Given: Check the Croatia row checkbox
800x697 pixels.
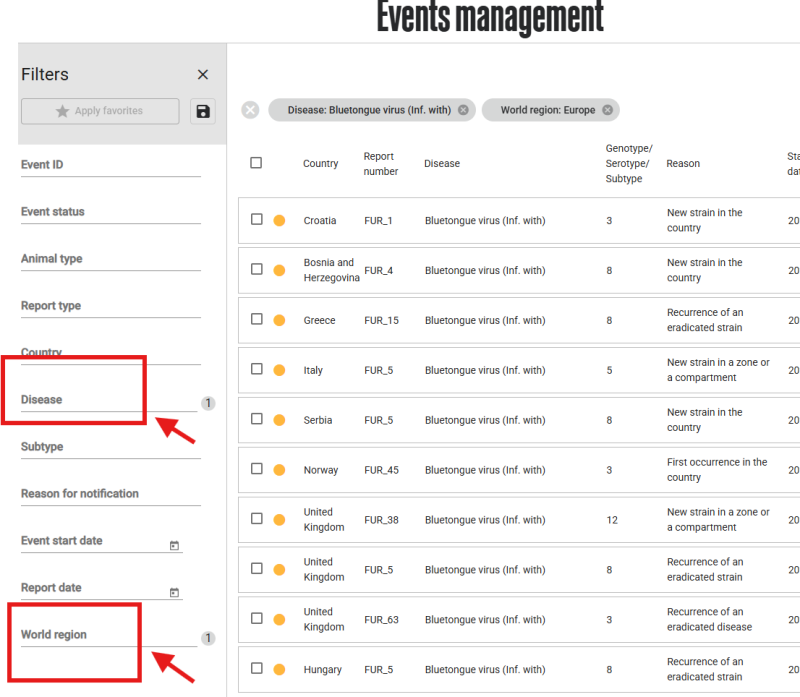Looking at the screenshot, I should point(256,220).
